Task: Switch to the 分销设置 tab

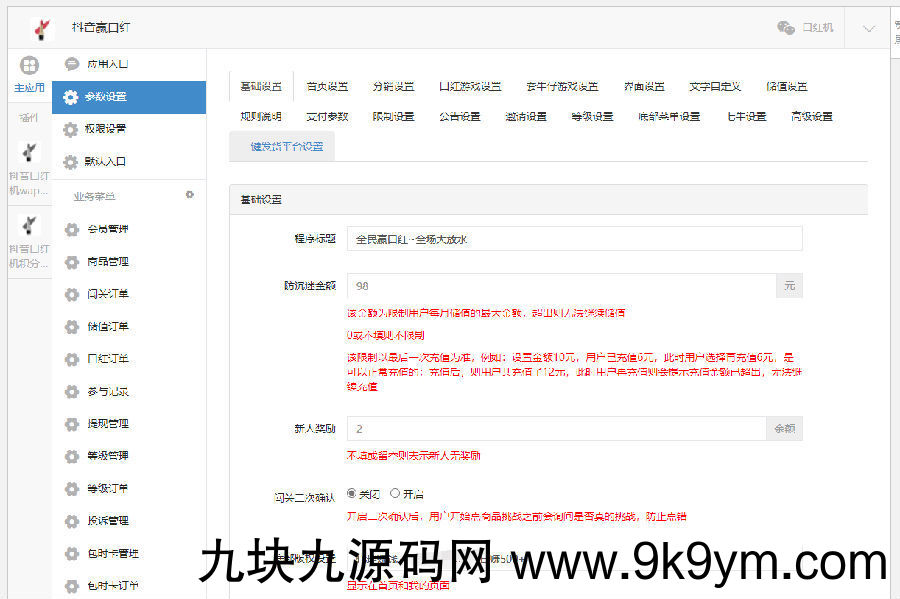Action: [x=393, y=87]
